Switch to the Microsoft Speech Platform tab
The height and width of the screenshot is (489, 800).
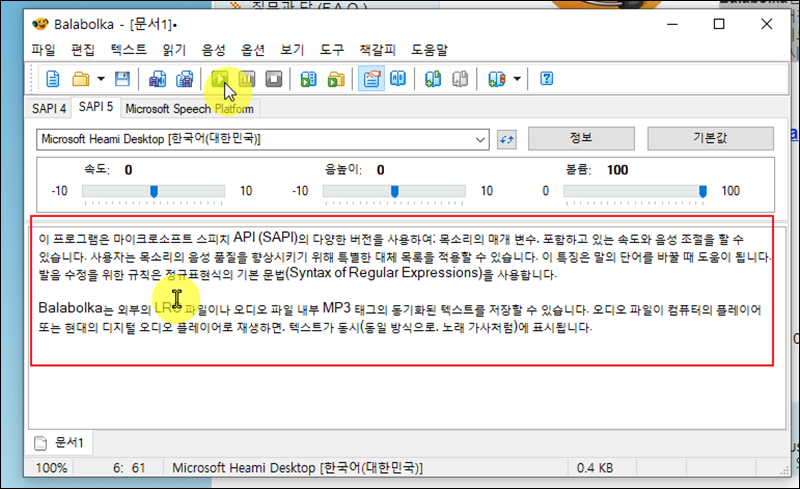(x=189, y=109)
